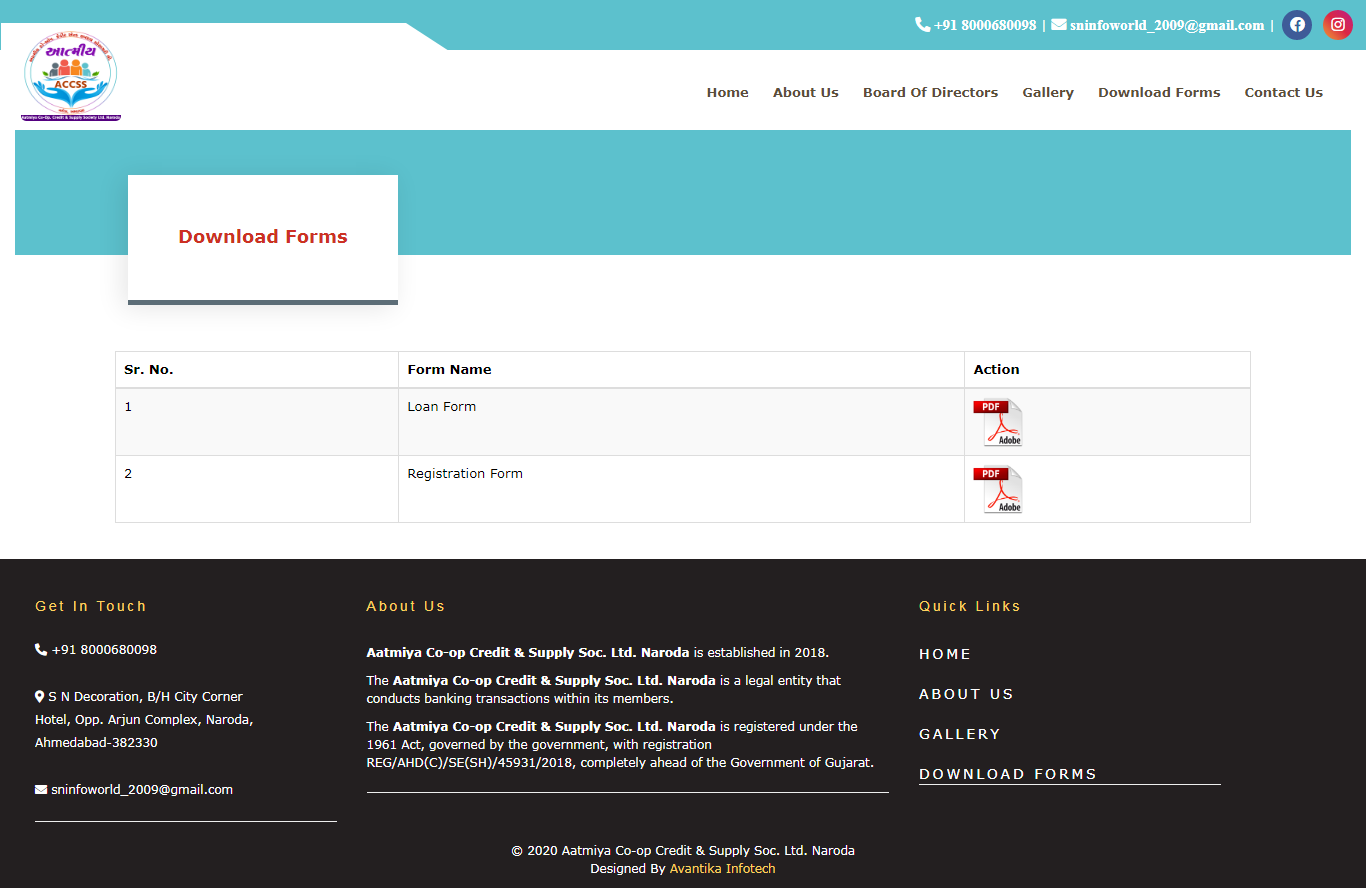Navigate to Contact Us page
The image size is (1366, 888).
tap(1283, 92)
